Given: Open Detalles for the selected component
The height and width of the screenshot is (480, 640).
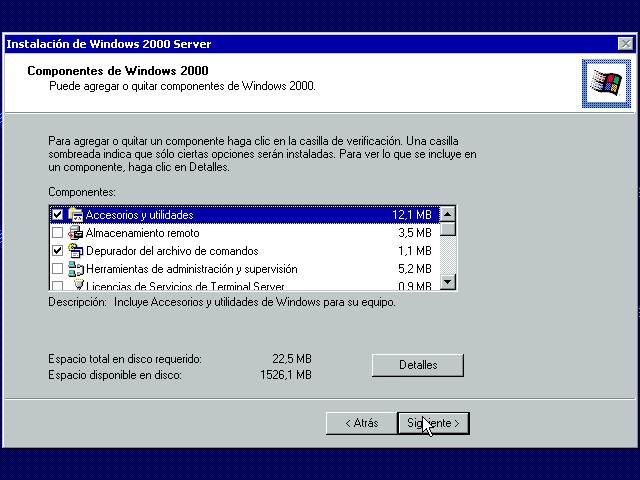Looking at the screenshot, I should point(418,365).
